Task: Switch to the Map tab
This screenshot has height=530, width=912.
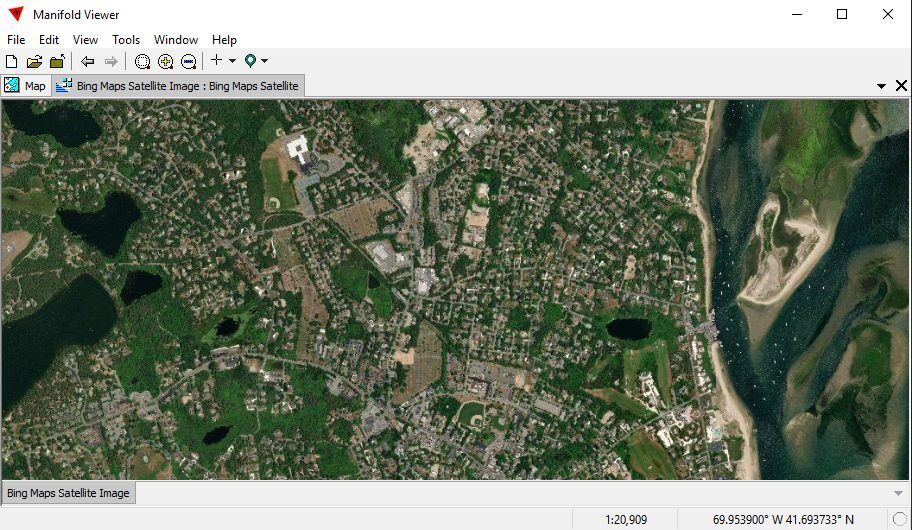Action: click(26, 86)
